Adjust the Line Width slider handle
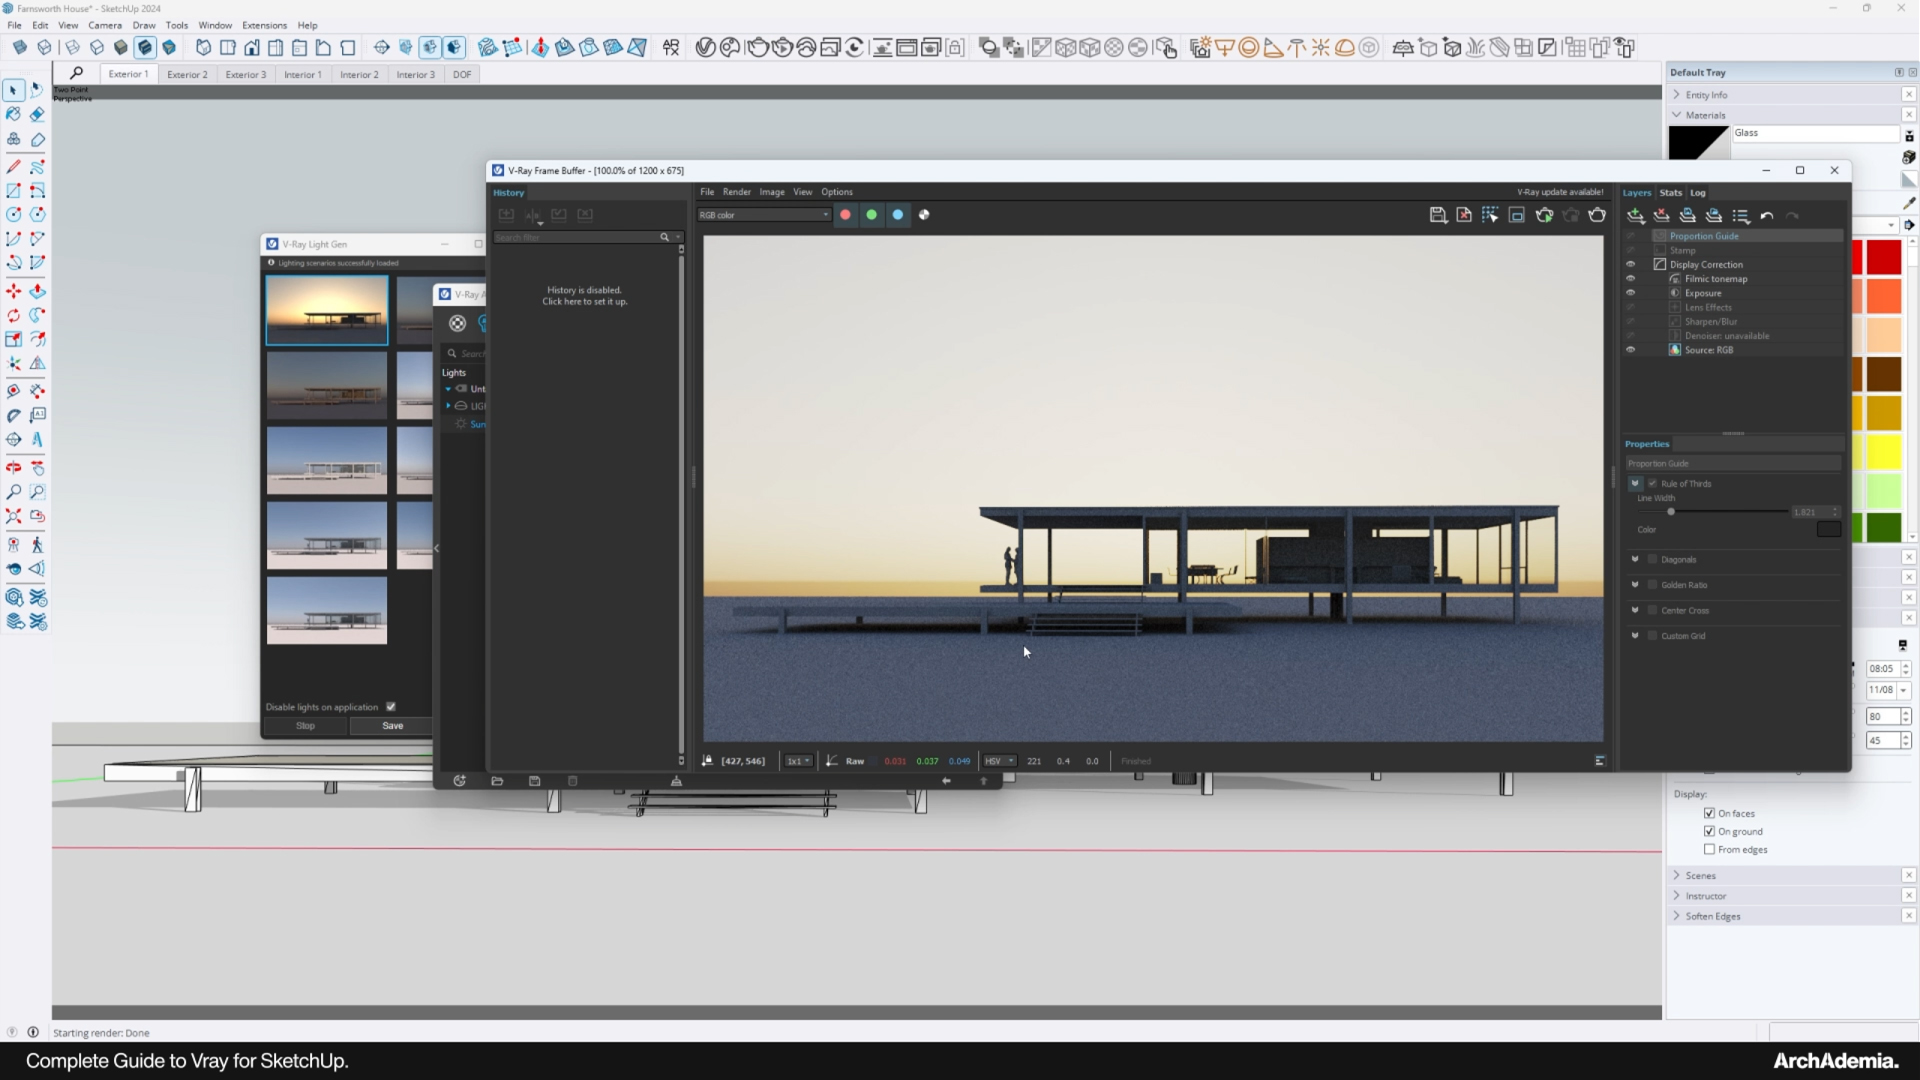This screenshot has height=1080, width=1920. tap(1670, 512)
